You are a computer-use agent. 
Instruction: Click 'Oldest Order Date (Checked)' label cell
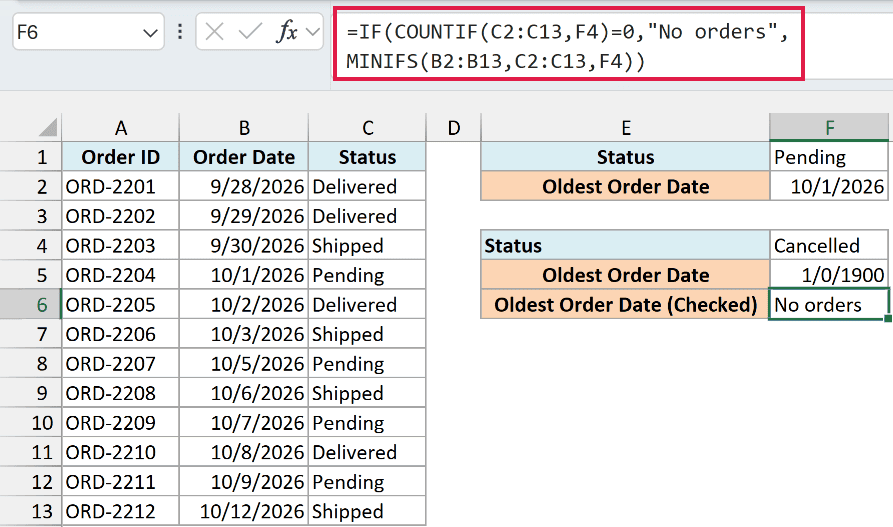[x=625, y=304]
